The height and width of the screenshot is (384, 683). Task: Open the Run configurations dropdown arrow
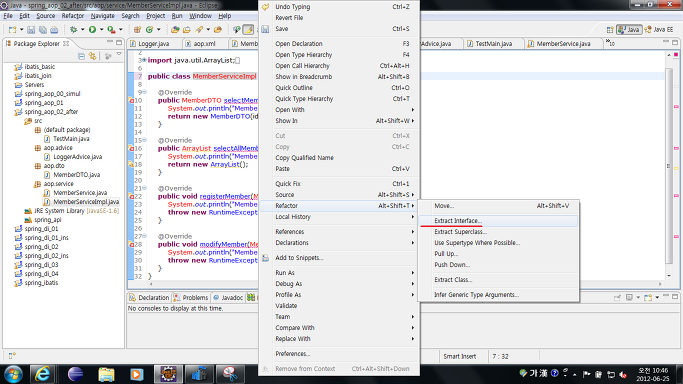tap(101, 30)
